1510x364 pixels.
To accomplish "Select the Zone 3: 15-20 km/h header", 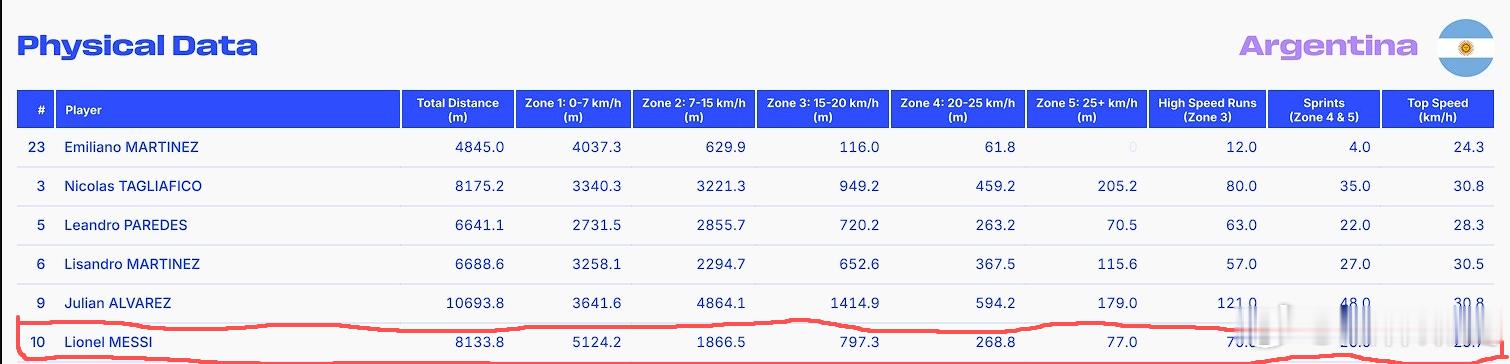I will (x=823, y=110).
